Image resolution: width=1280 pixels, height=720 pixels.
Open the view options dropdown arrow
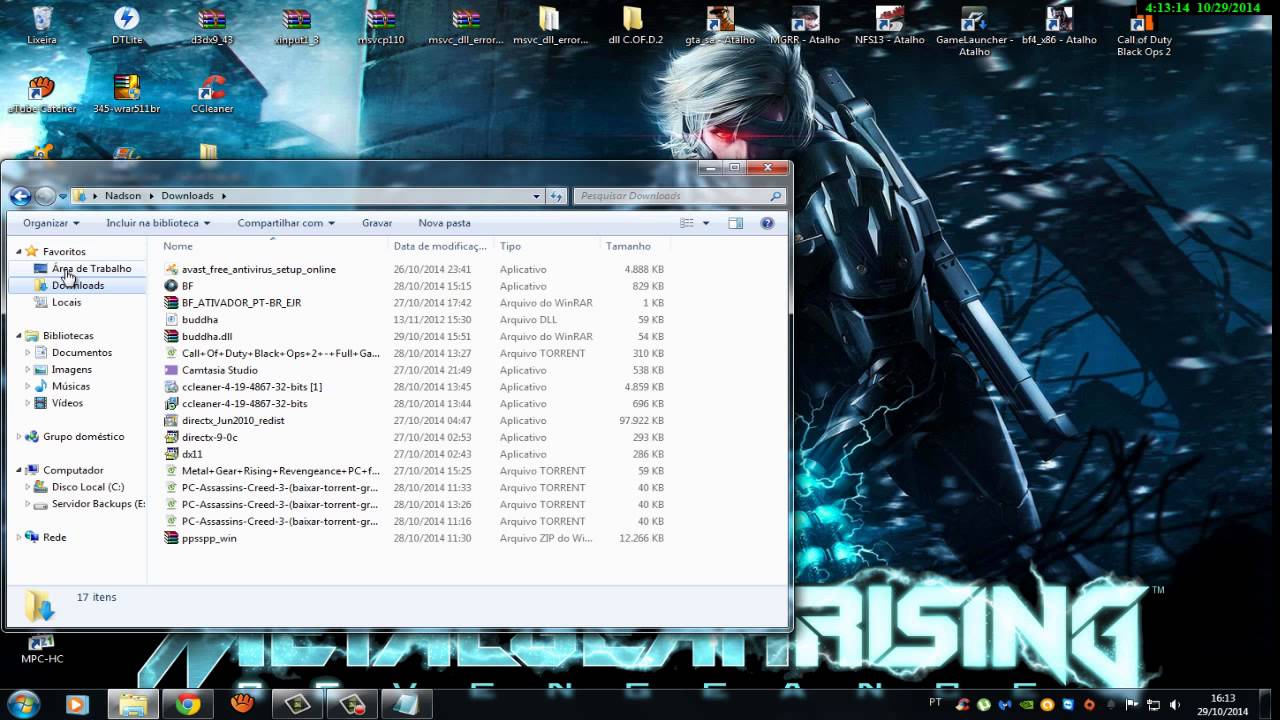click(x=706, y=223)
